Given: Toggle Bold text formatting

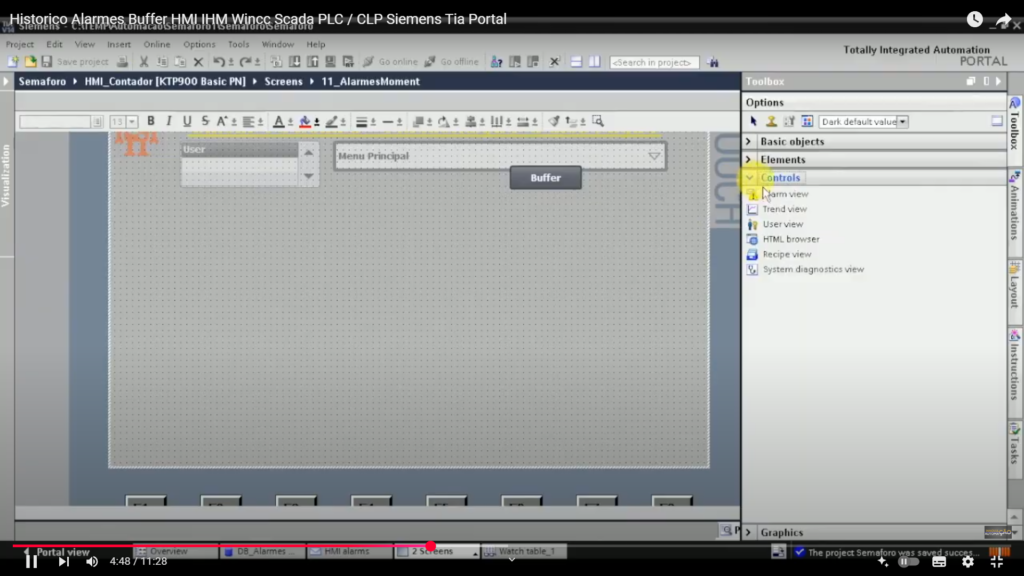Looking at the screenshot, I should (151, 121).
